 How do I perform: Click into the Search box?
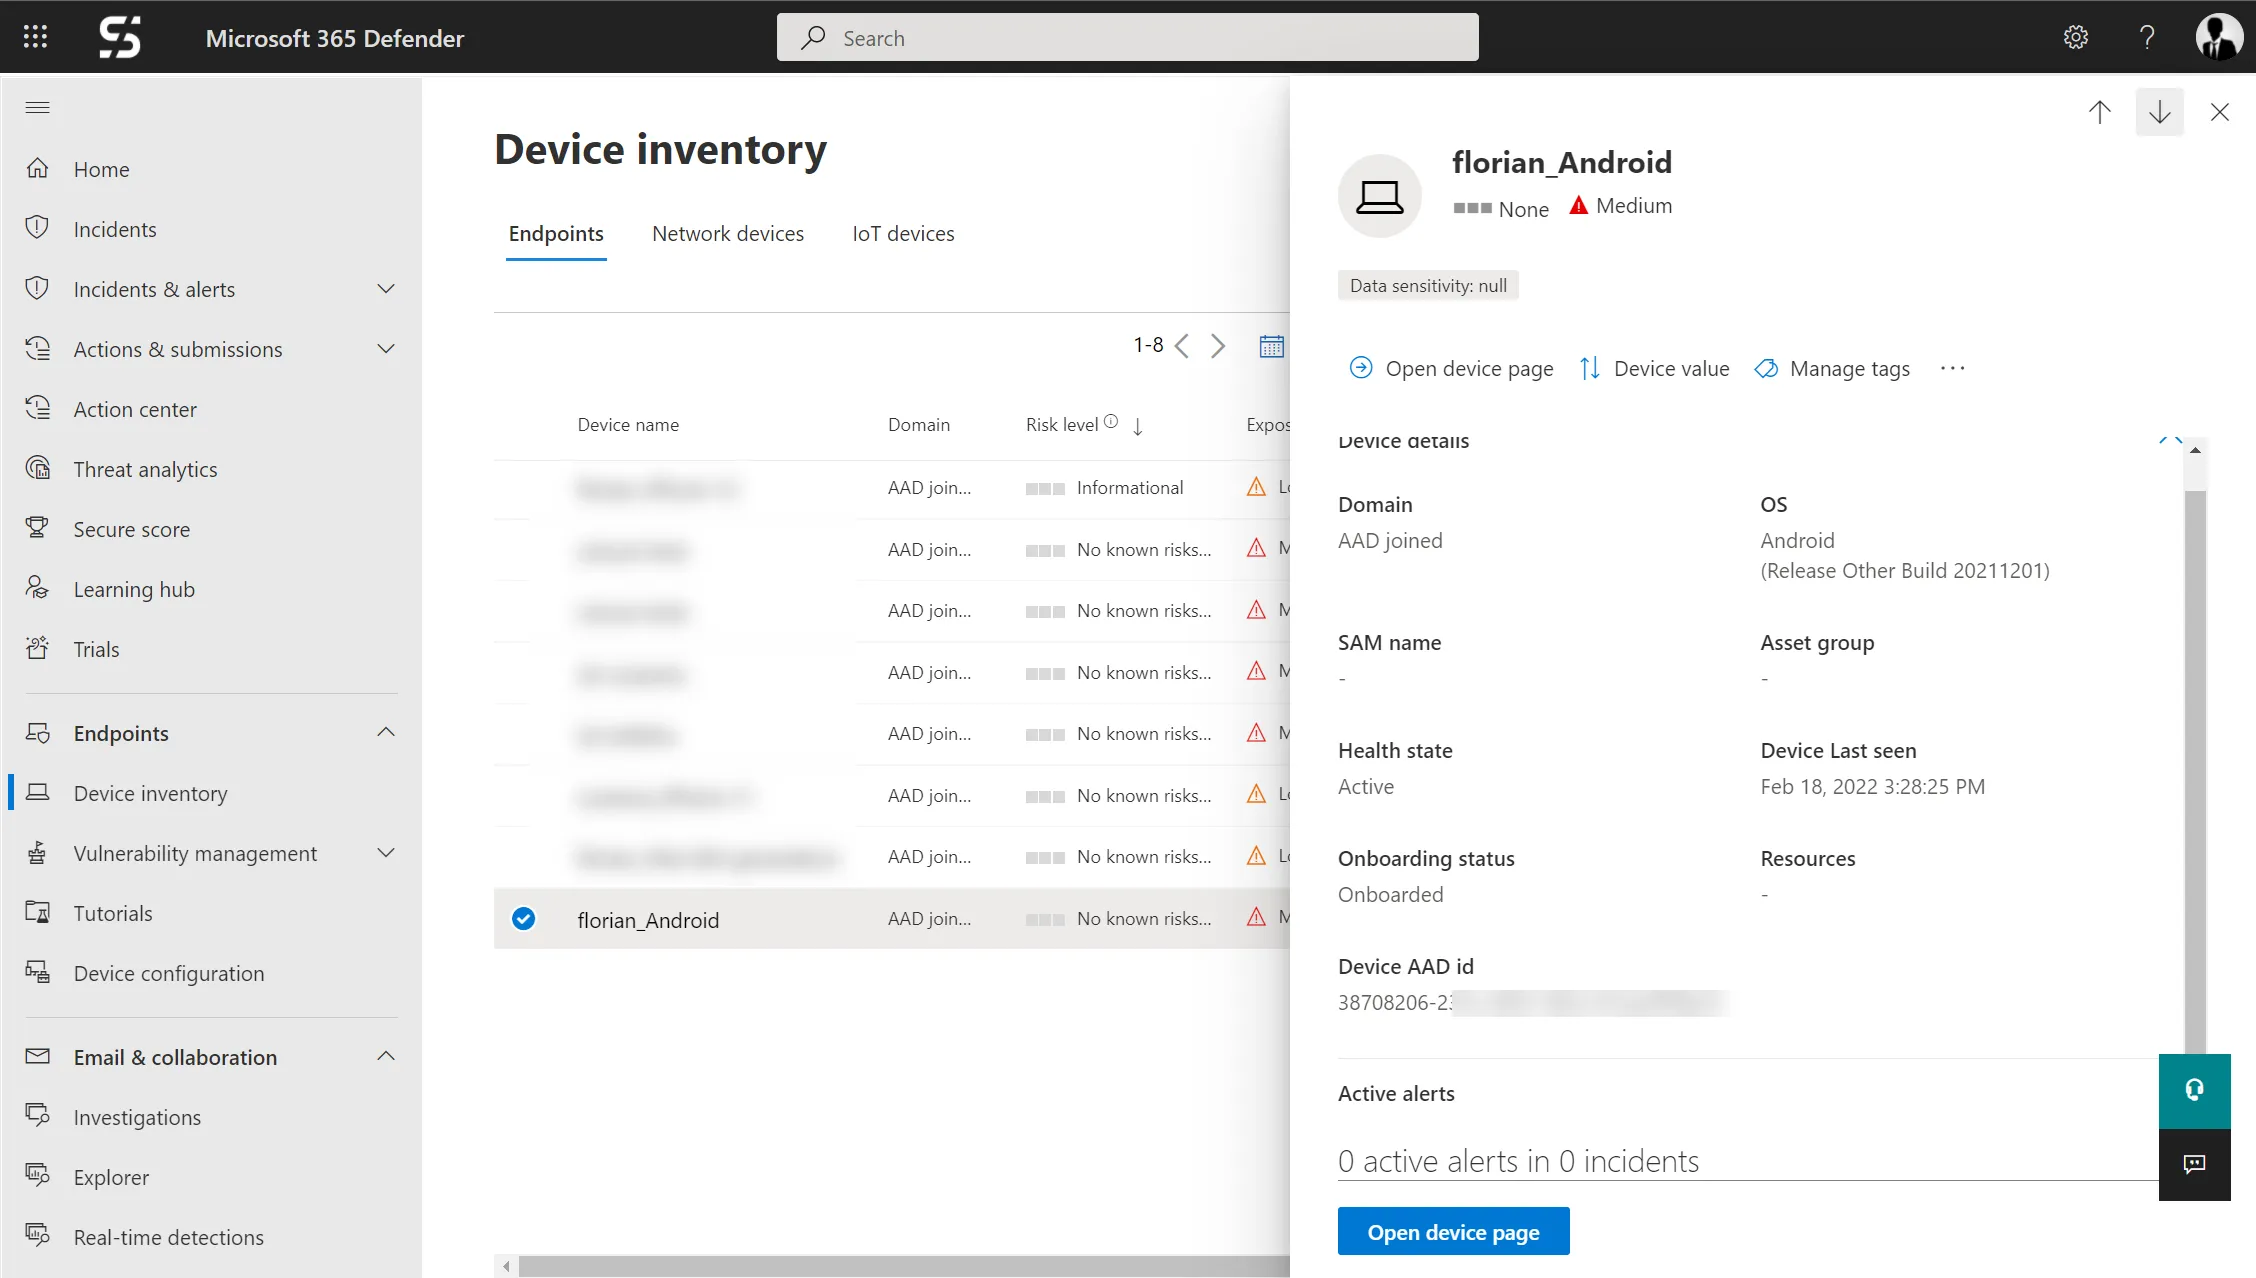(x=1127, y=37)
